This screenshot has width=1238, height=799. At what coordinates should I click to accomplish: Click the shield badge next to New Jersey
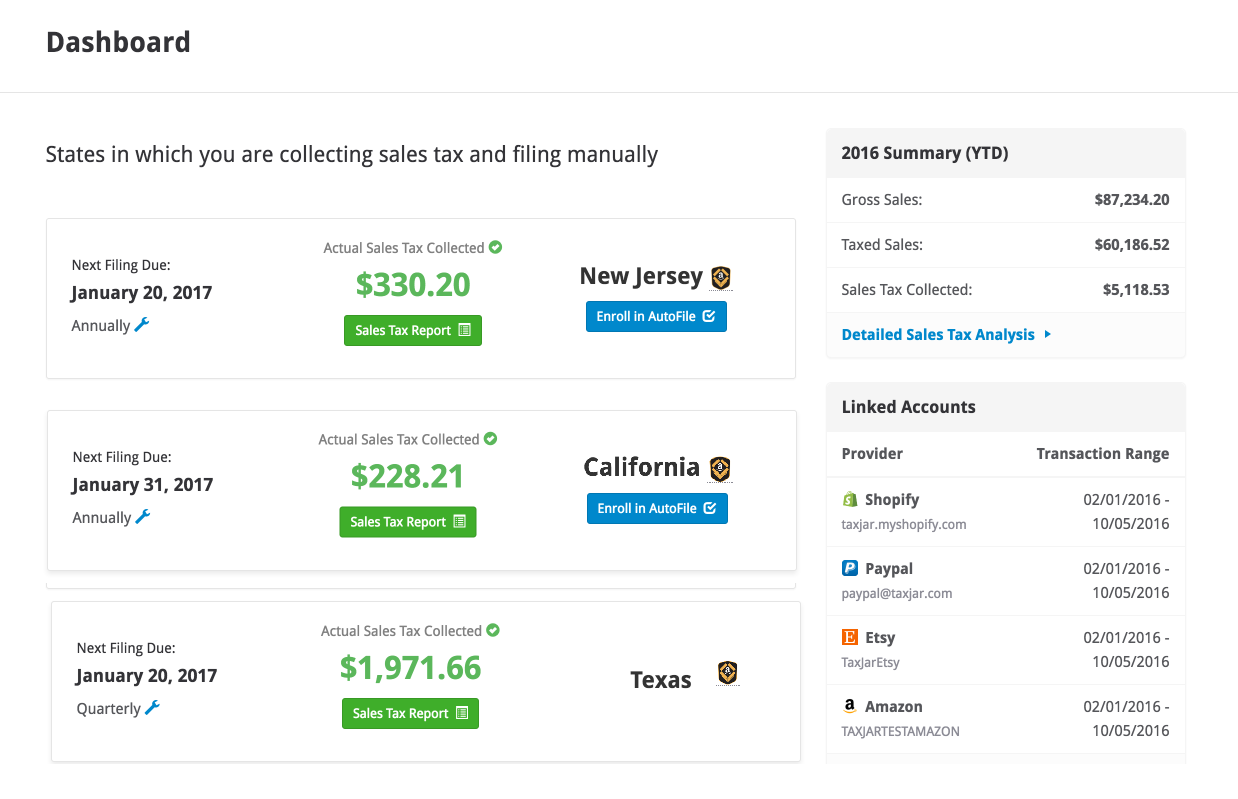(720, 278)
